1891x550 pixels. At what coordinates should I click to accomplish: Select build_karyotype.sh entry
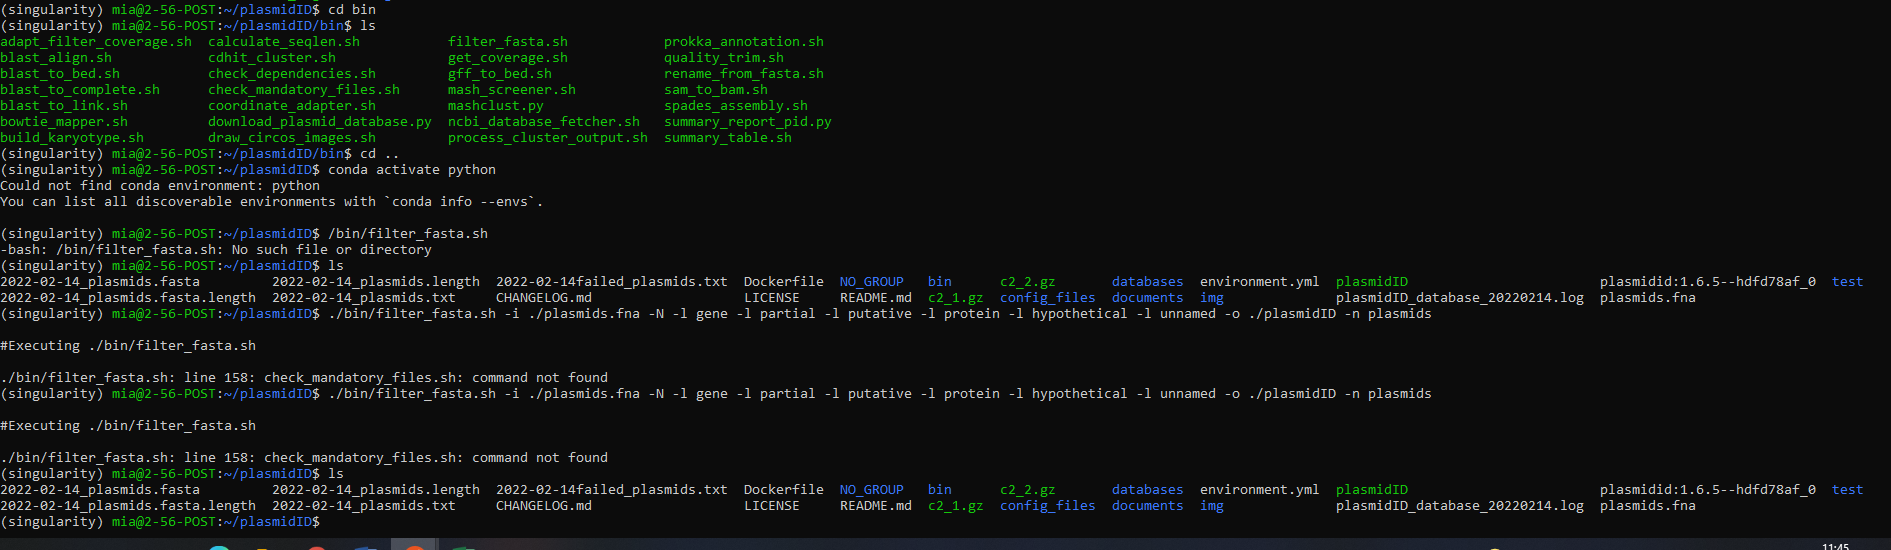point(72,138)
